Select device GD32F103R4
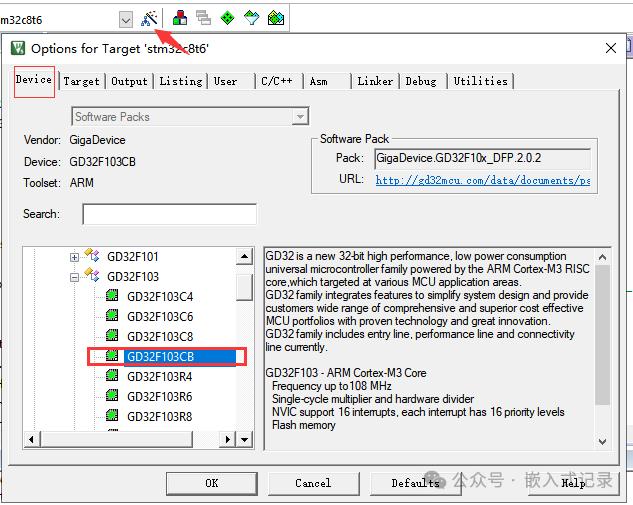Screen dimensions: 633x505 point(160,377)
